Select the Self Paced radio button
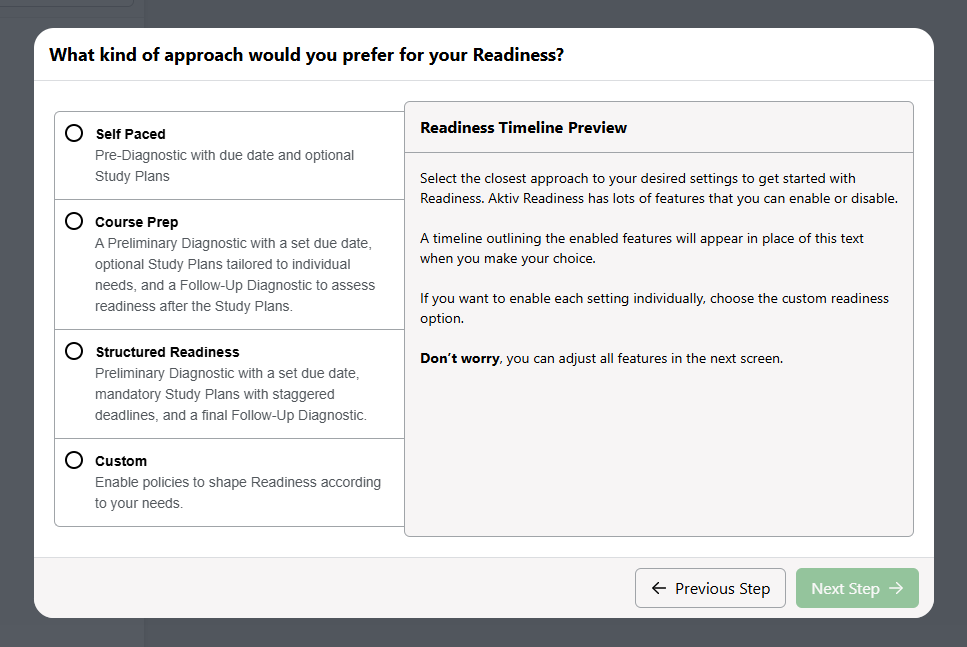This screenshot has height=647, width=967. [74, 132]
